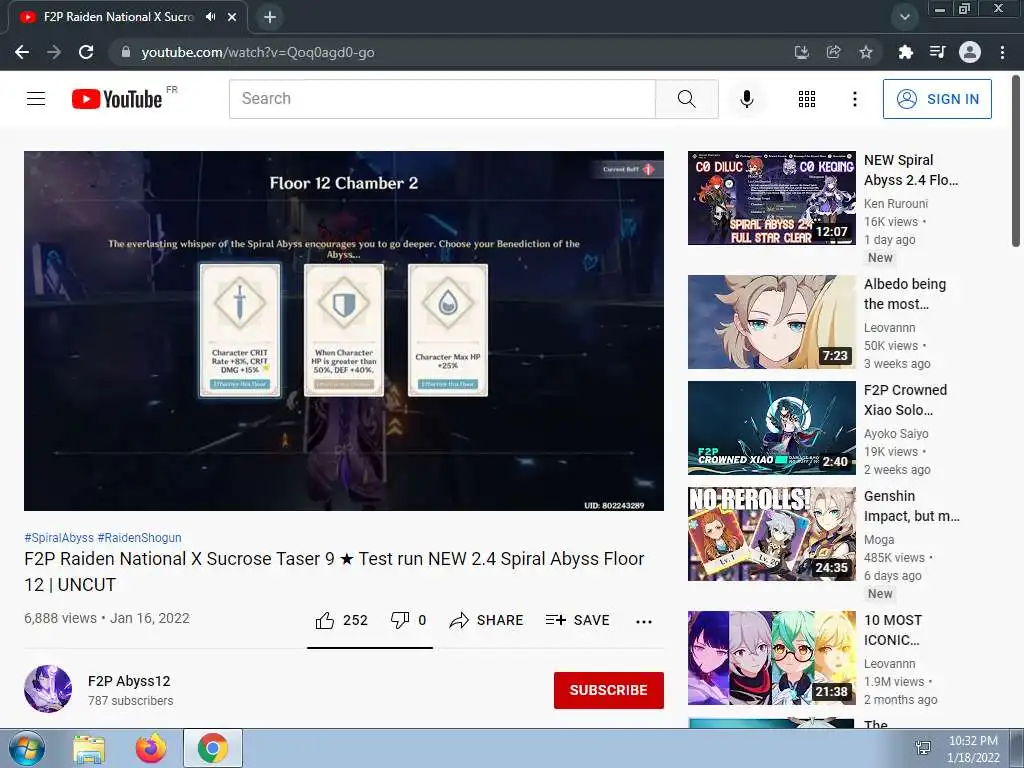
Task: Click the address bar URL
Action: coord(258,52)
